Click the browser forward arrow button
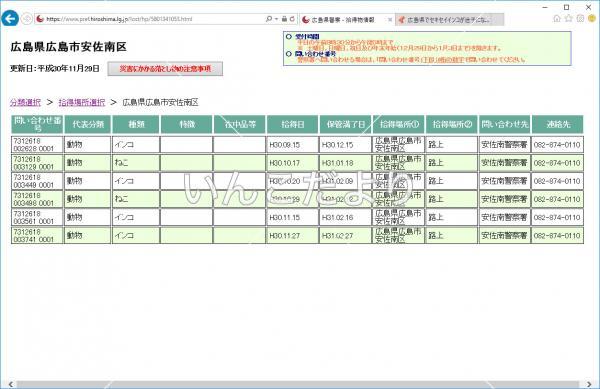 (x=26, y=19)
